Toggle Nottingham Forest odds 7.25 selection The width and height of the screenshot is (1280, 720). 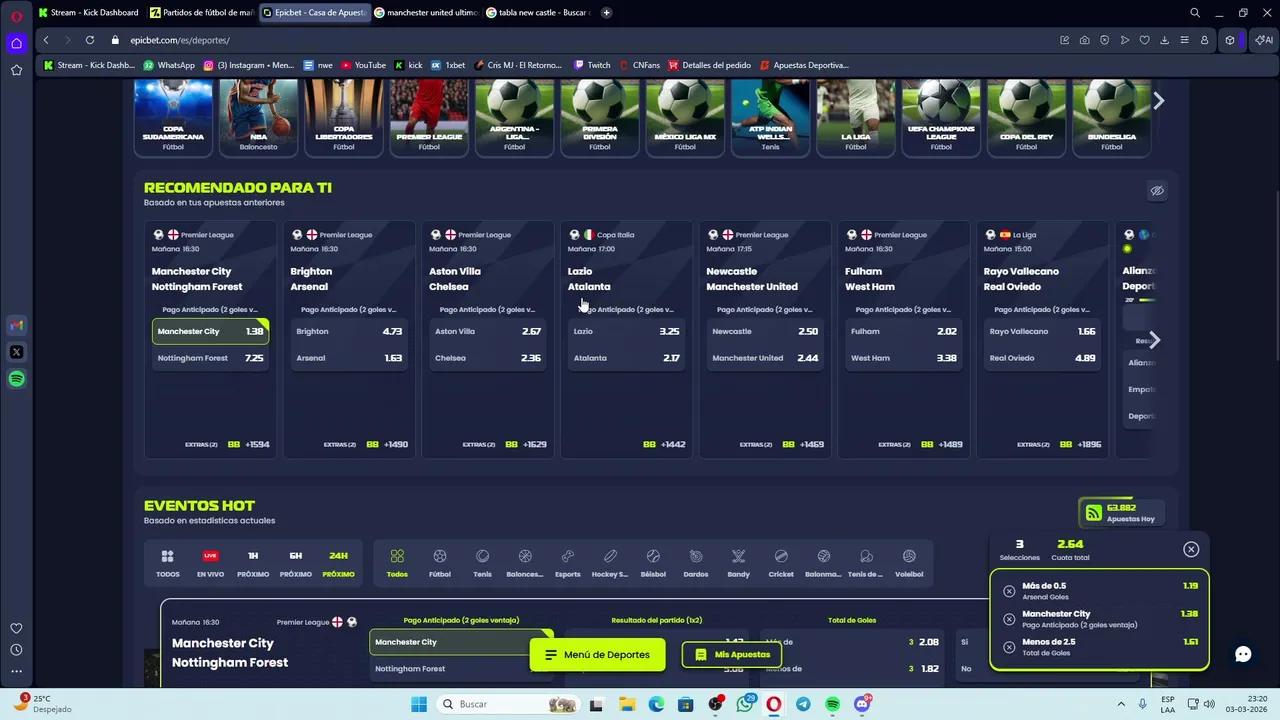(210, 358)
